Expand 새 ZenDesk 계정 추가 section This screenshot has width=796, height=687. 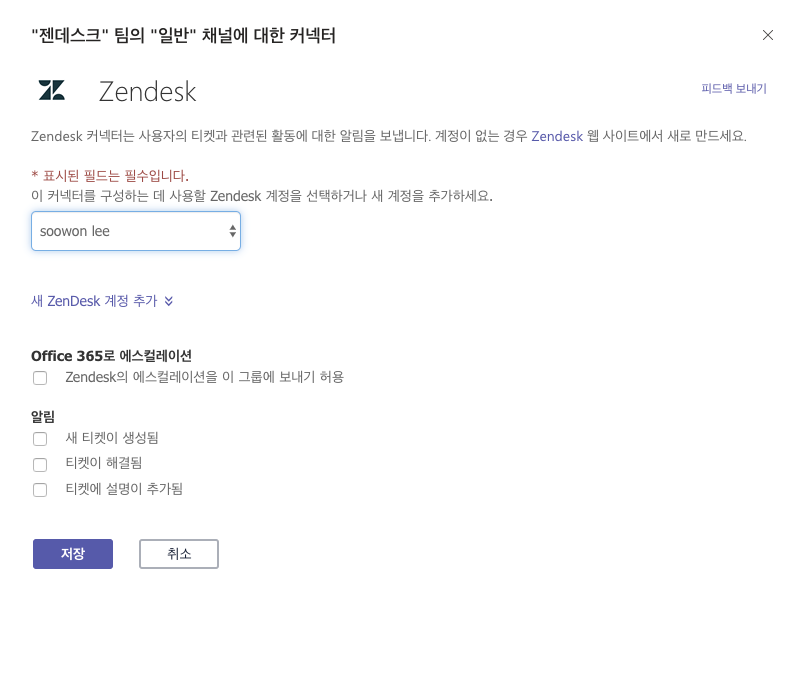pos(94,301)
